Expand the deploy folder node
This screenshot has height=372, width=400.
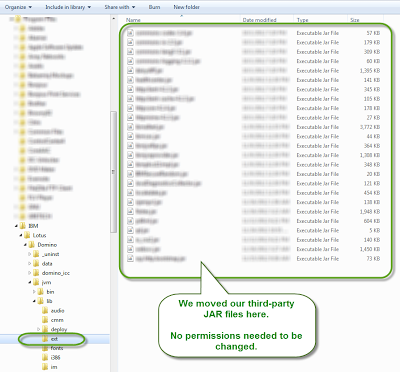click(39, 329)
